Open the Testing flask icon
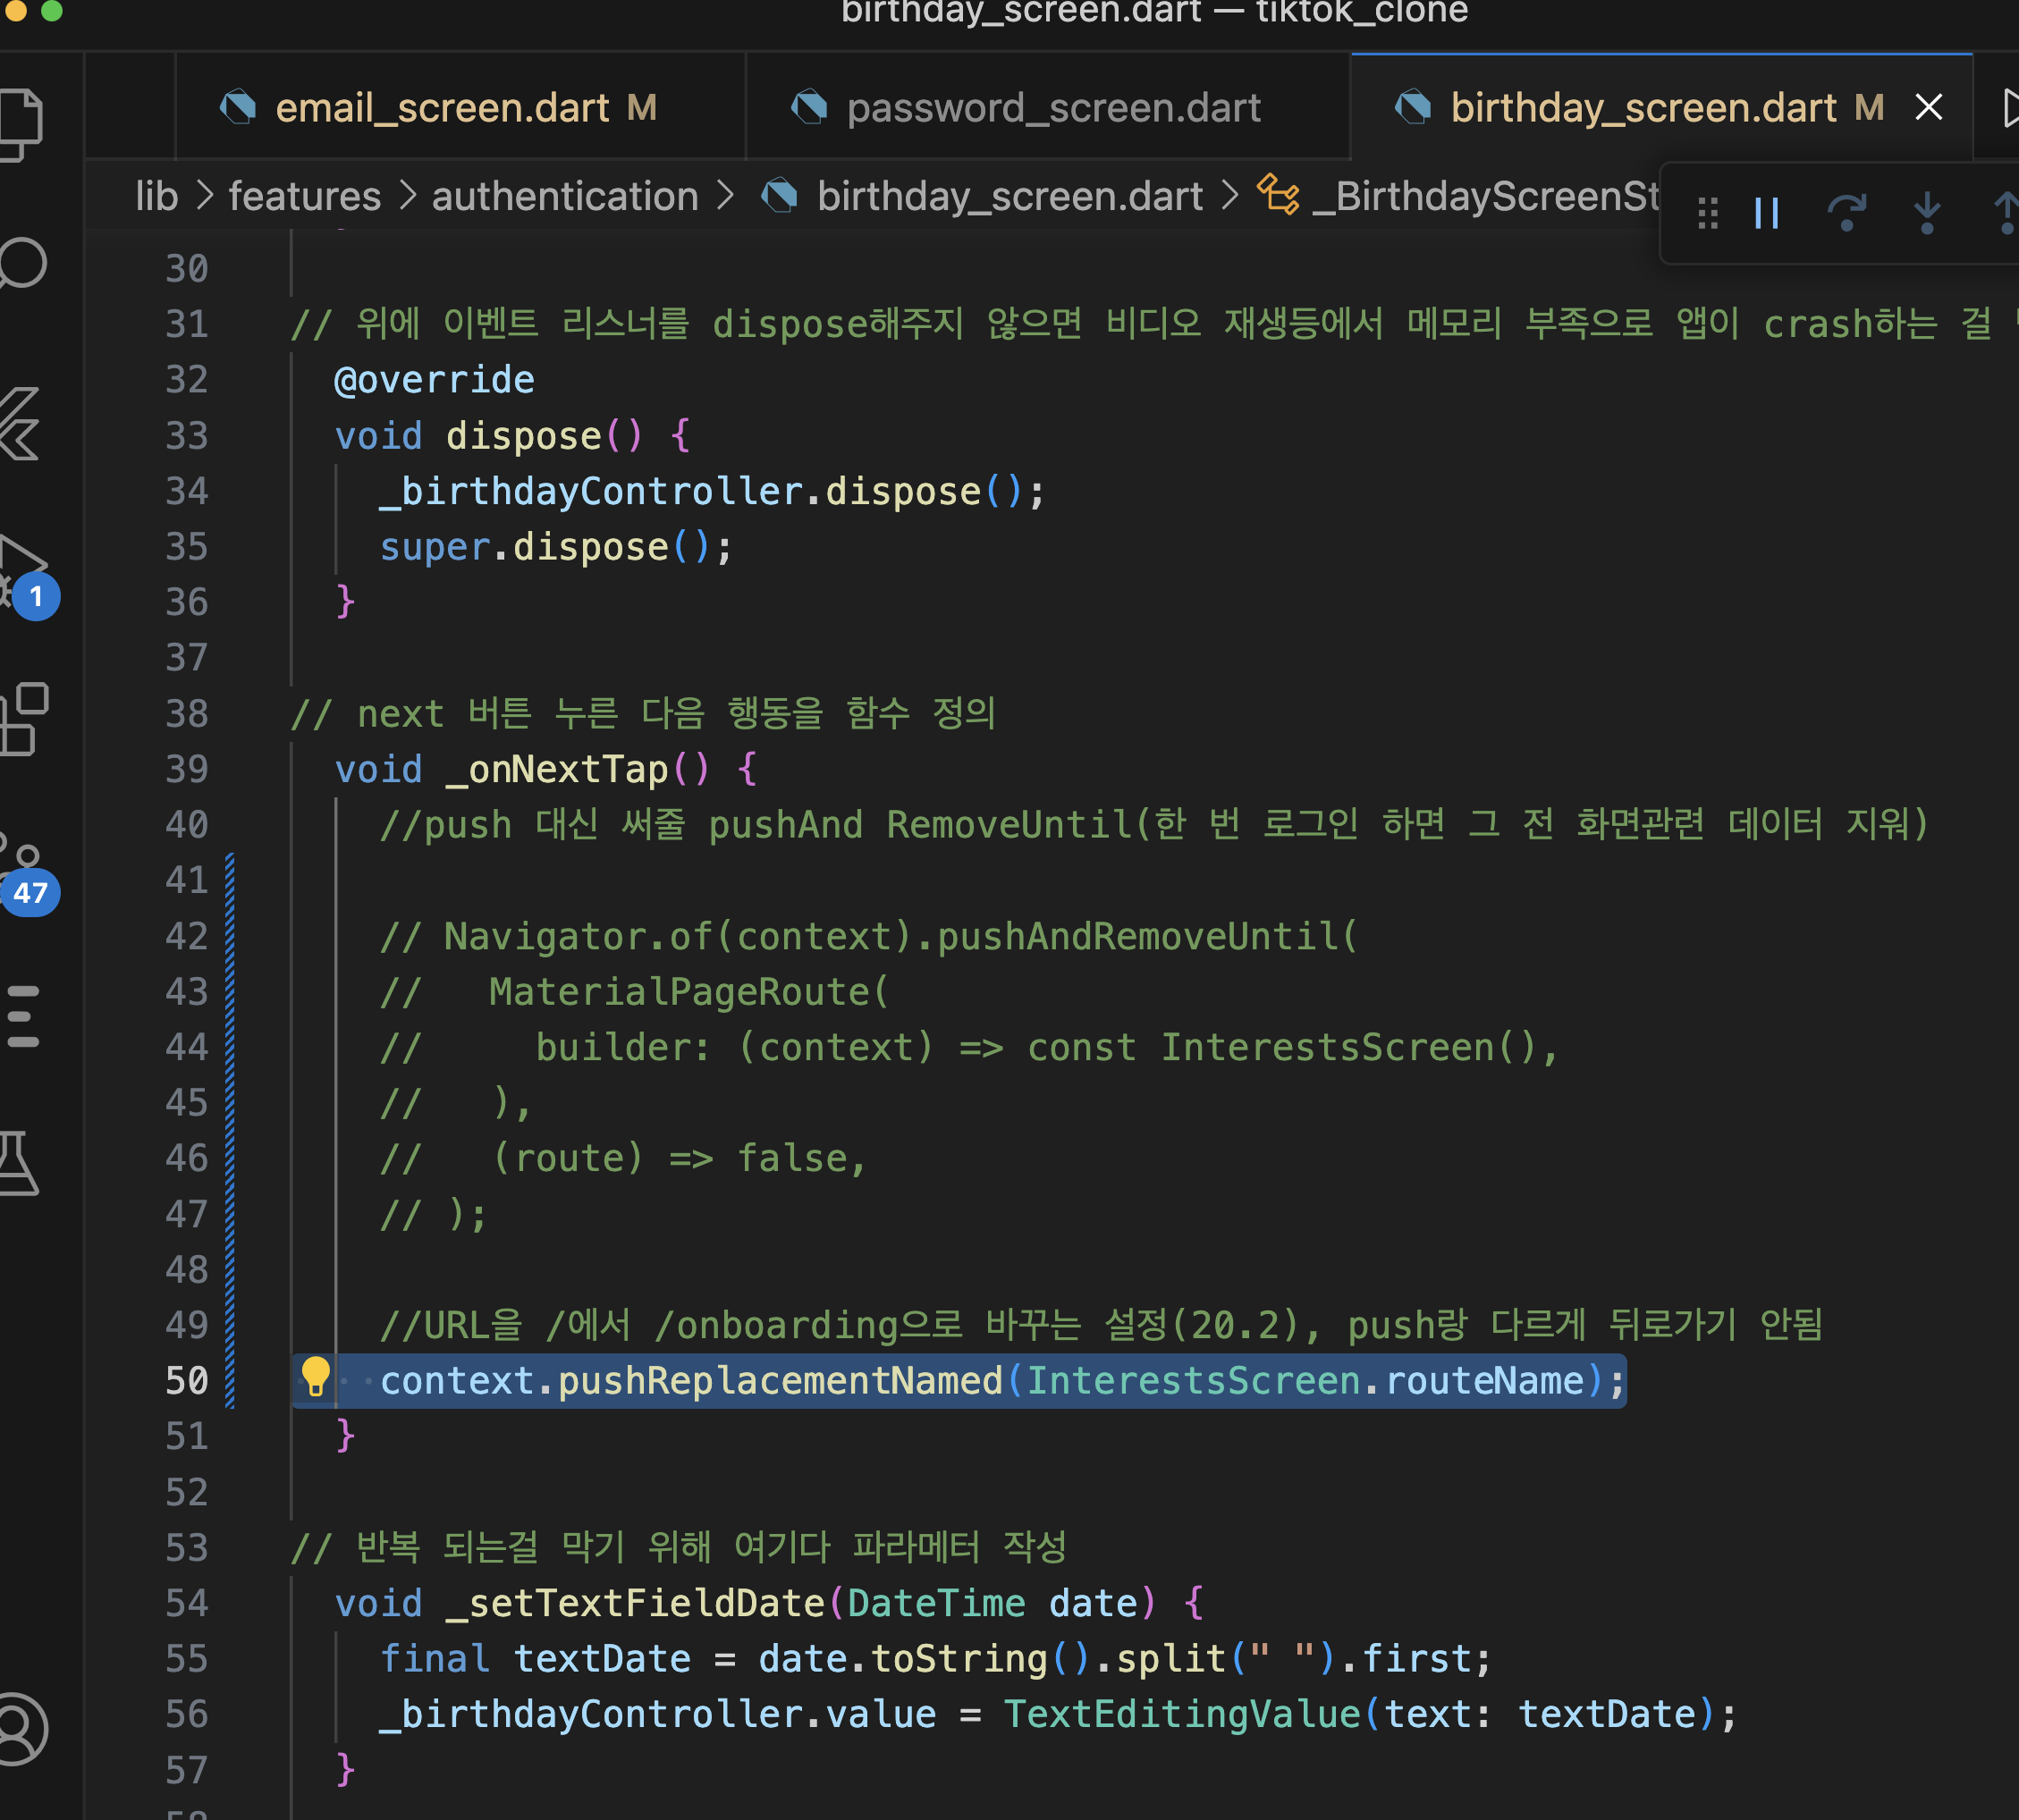This screenshot has width=2019, height=1820. pos(20,1162)
